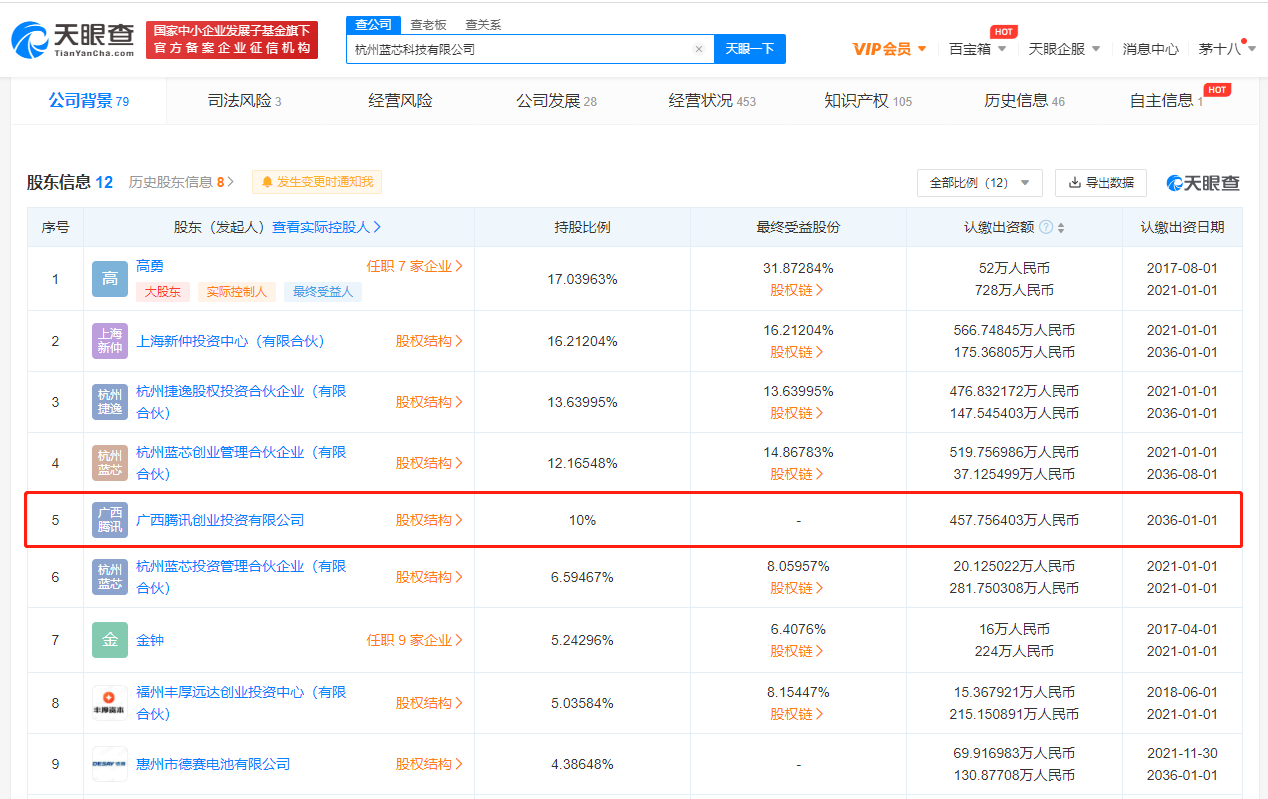
Task: Open the TianYanCha logo homepage
Action: 73,39
